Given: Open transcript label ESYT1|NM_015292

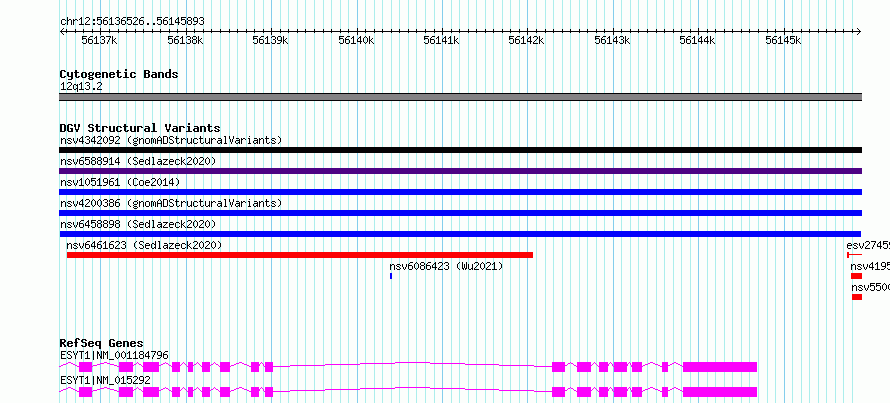Looking at the screenshot, I should 105,380.
